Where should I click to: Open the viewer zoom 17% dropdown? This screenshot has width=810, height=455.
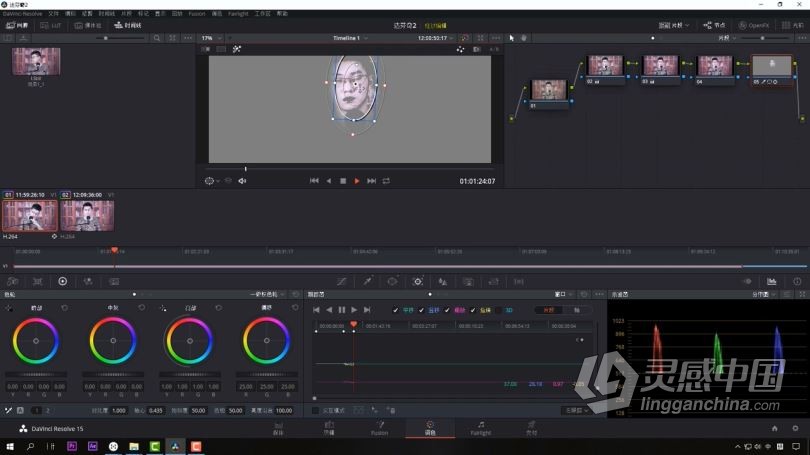212,38
